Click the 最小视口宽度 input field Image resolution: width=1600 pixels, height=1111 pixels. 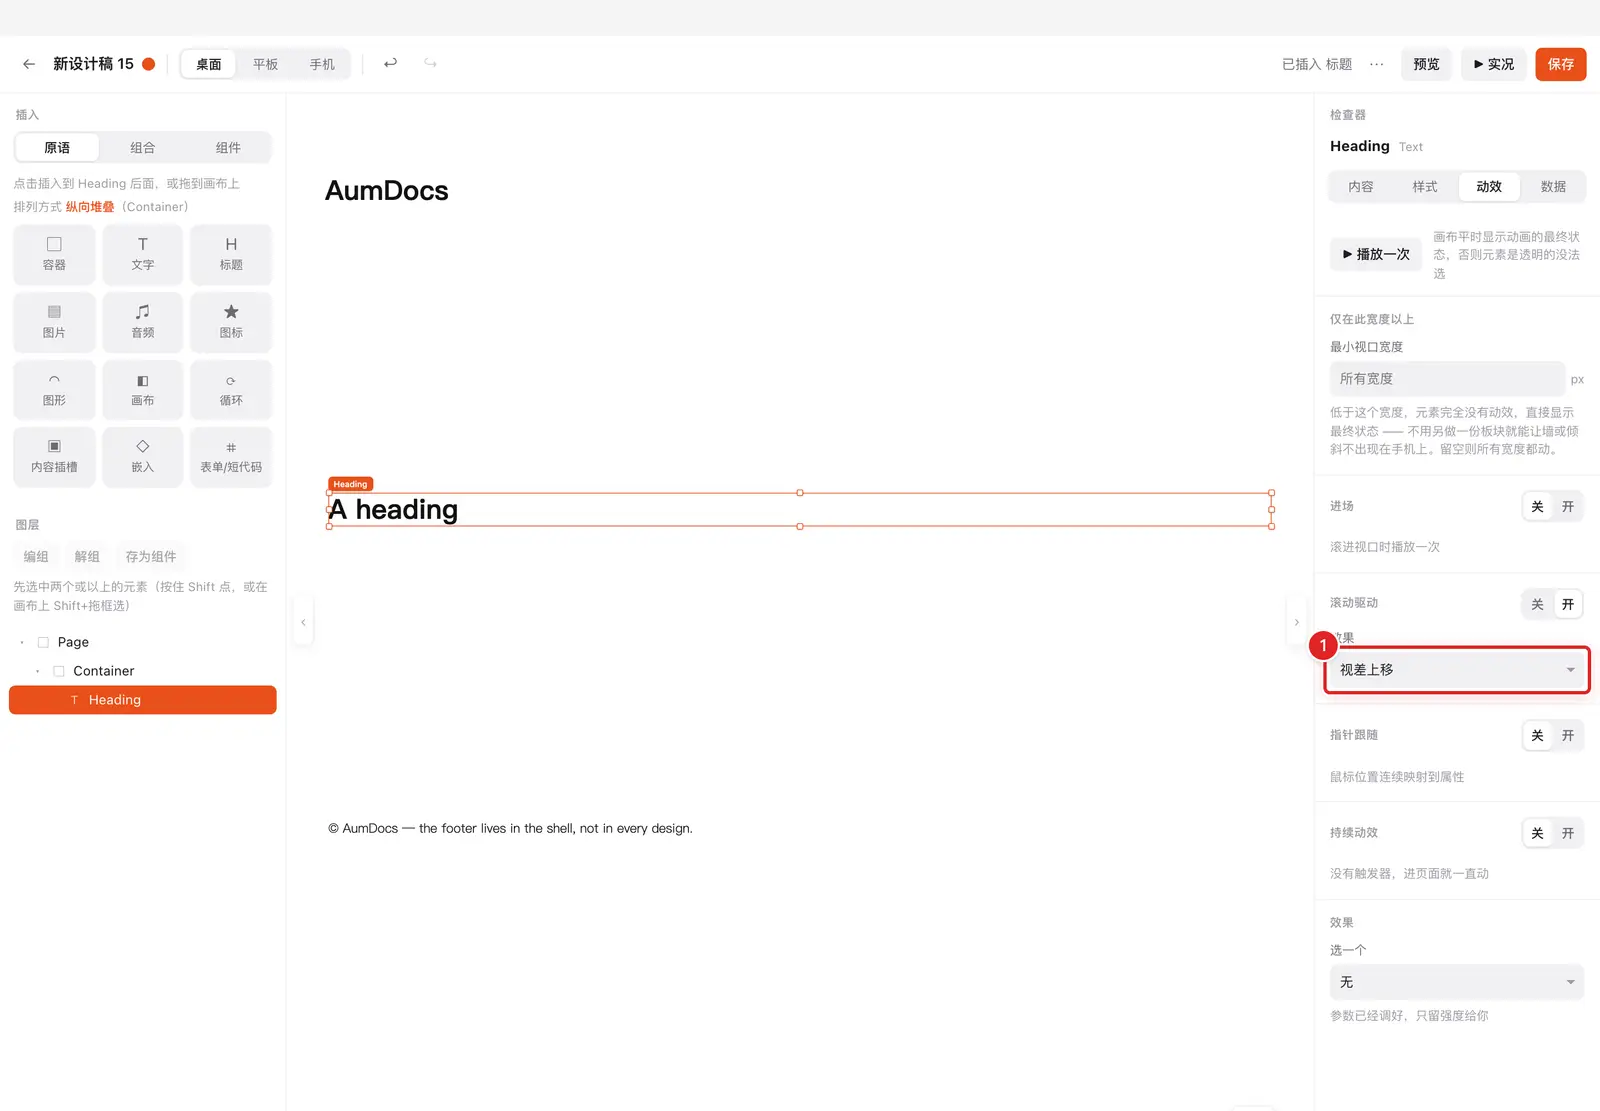click(1447, 379)
